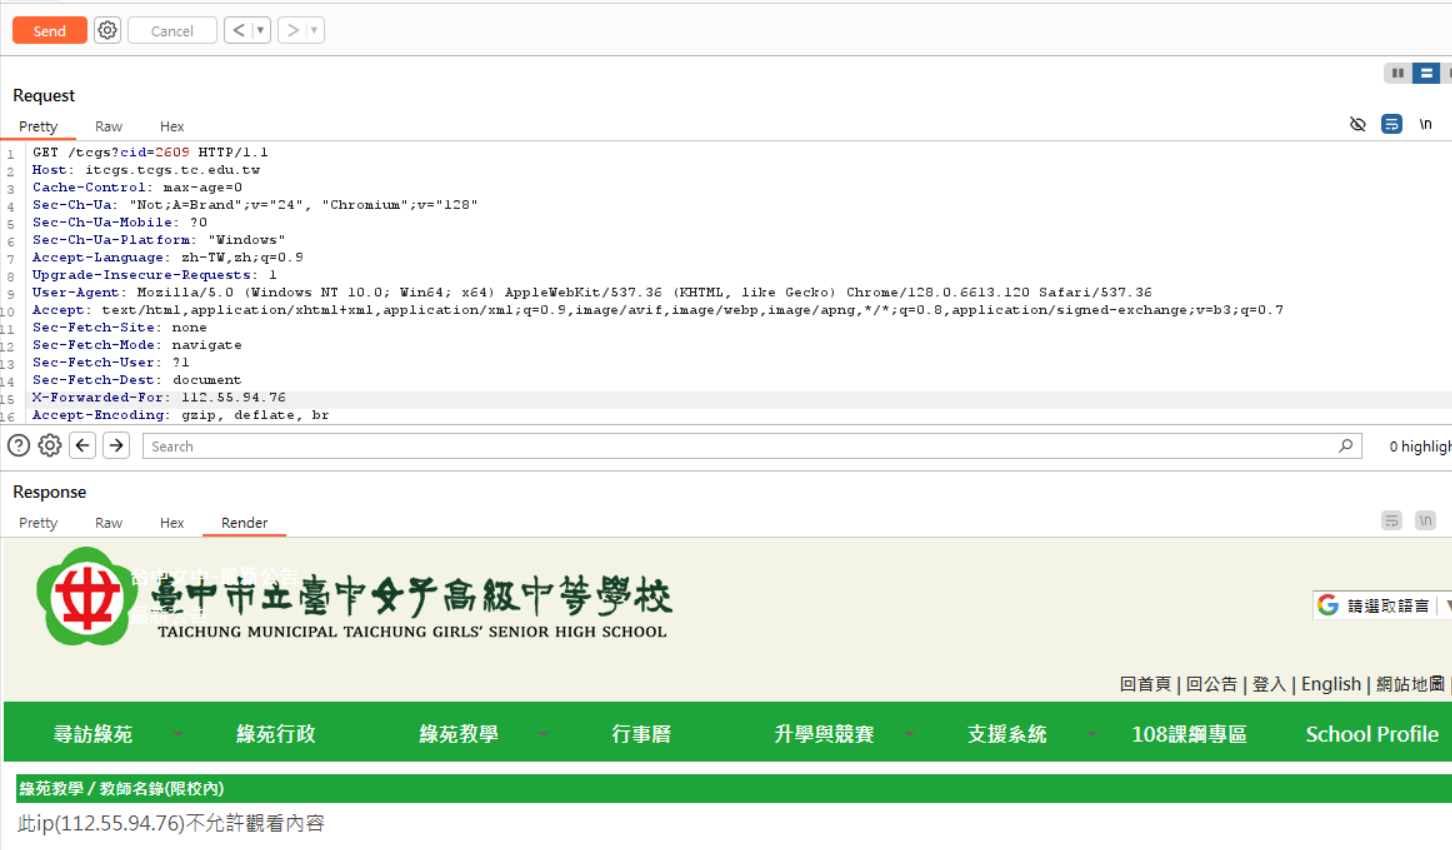The width and height of the screenshot is (1452, 850).
Task: Open the 尋訪綠苑 menu
Action: pyautogui.click(x=93, y=734)
